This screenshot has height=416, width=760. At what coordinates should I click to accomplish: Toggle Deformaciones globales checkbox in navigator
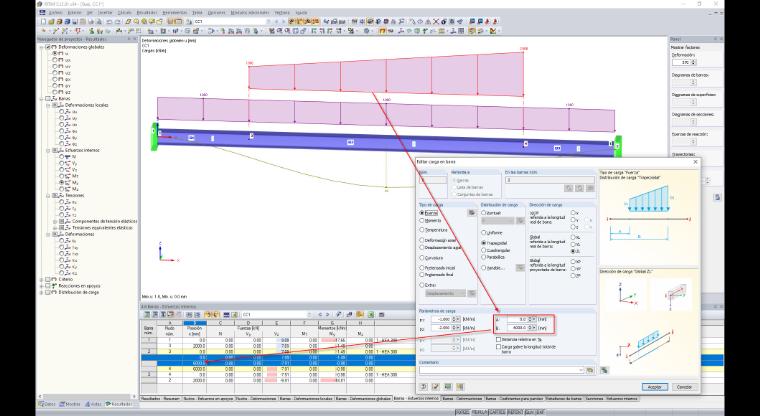(x=48, y=47)
